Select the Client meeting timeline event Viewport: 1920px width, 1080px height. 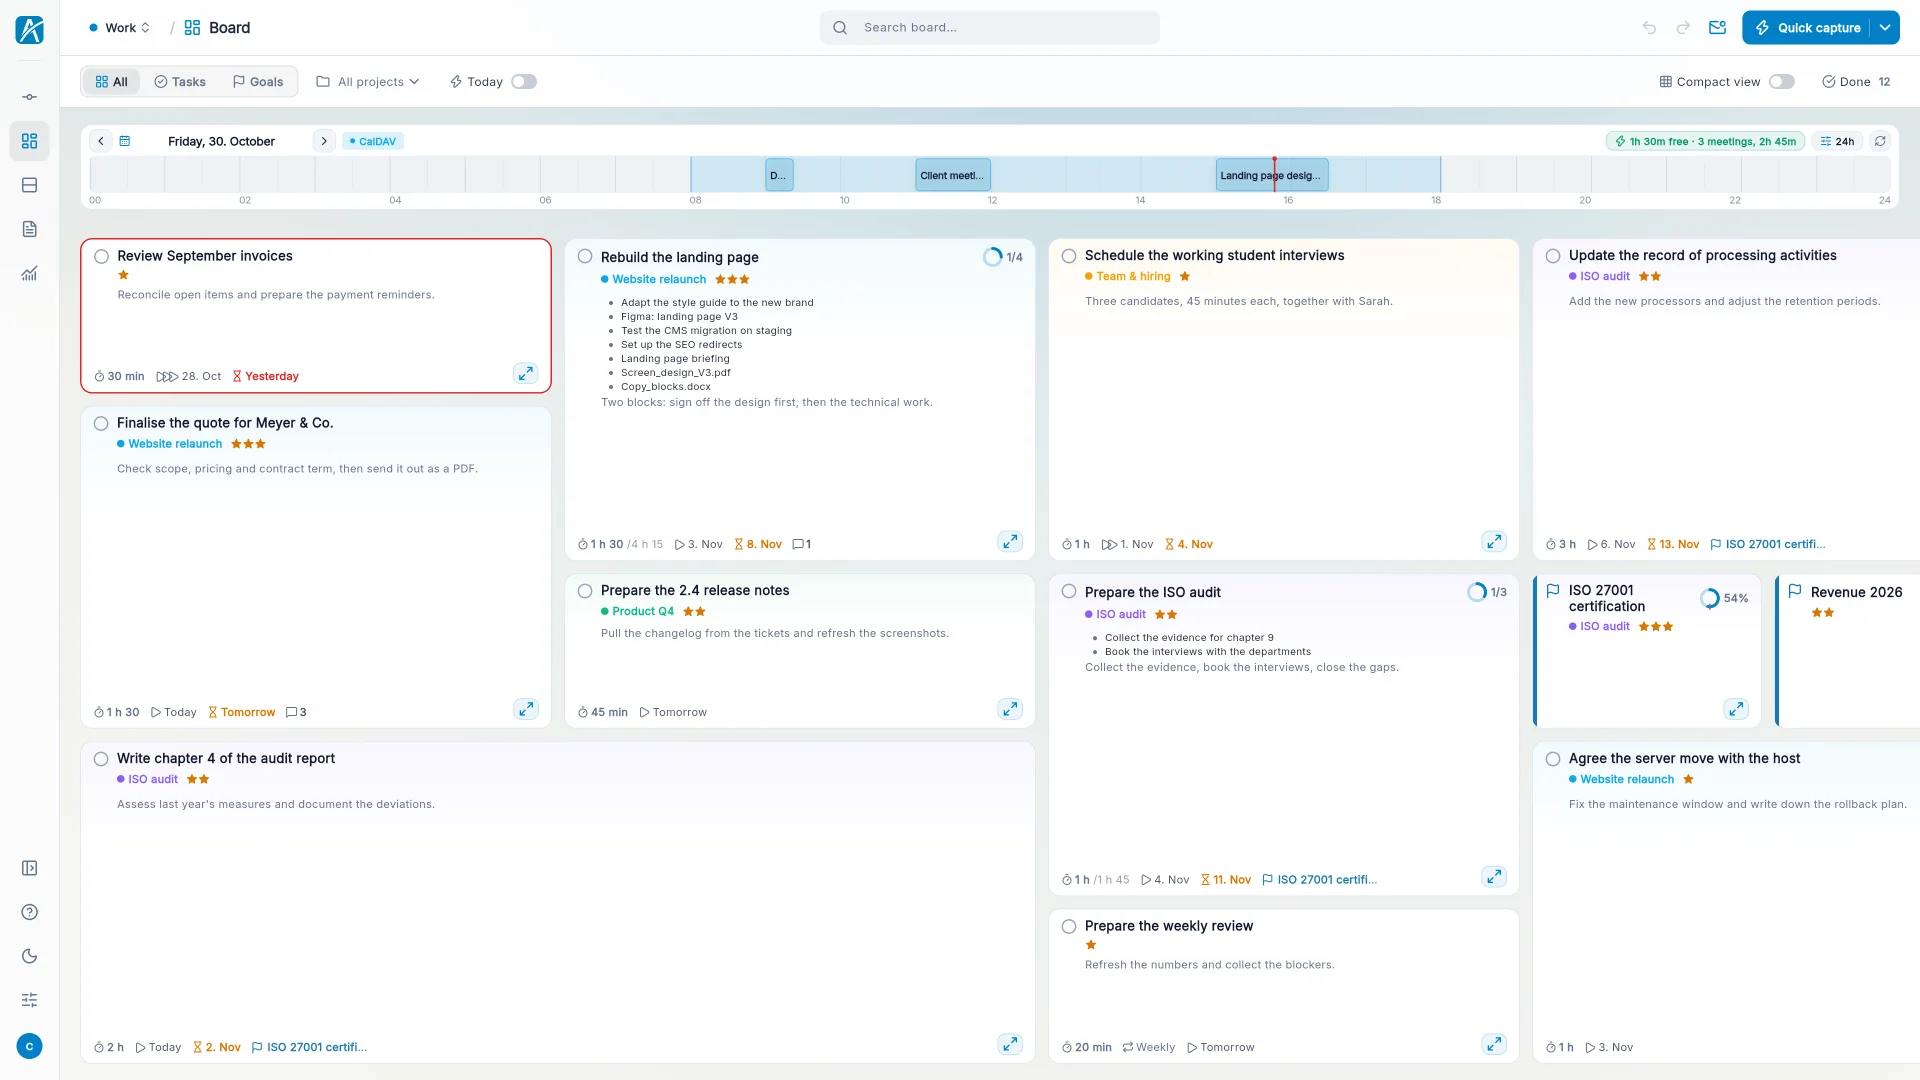pos(953,175)
